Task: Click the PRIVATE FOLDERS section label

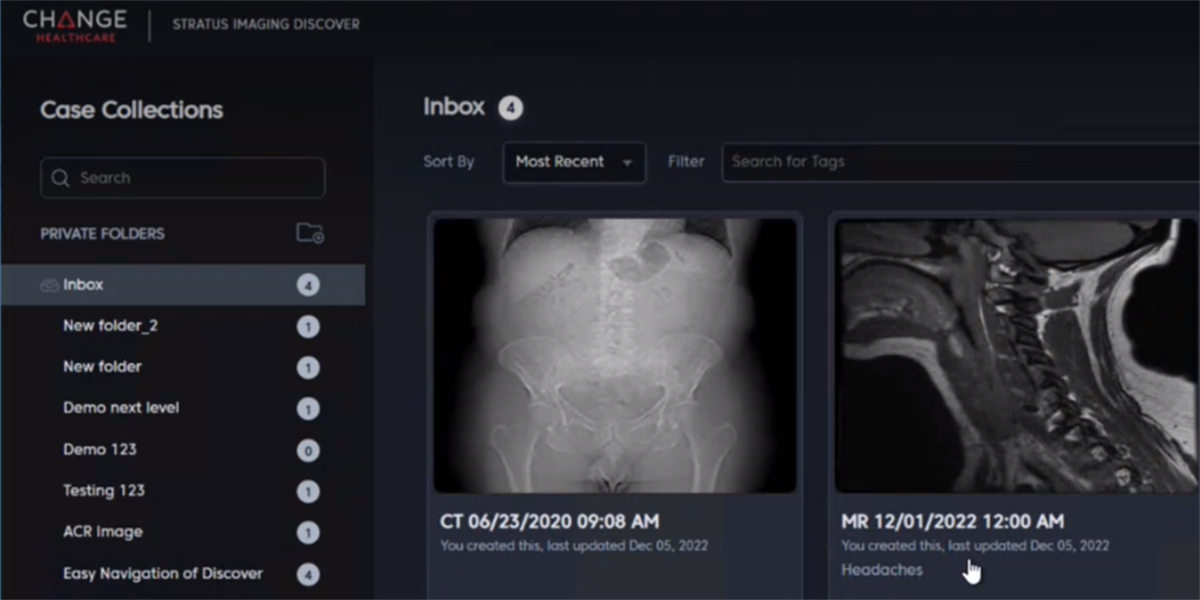Action: coord(102,234)
